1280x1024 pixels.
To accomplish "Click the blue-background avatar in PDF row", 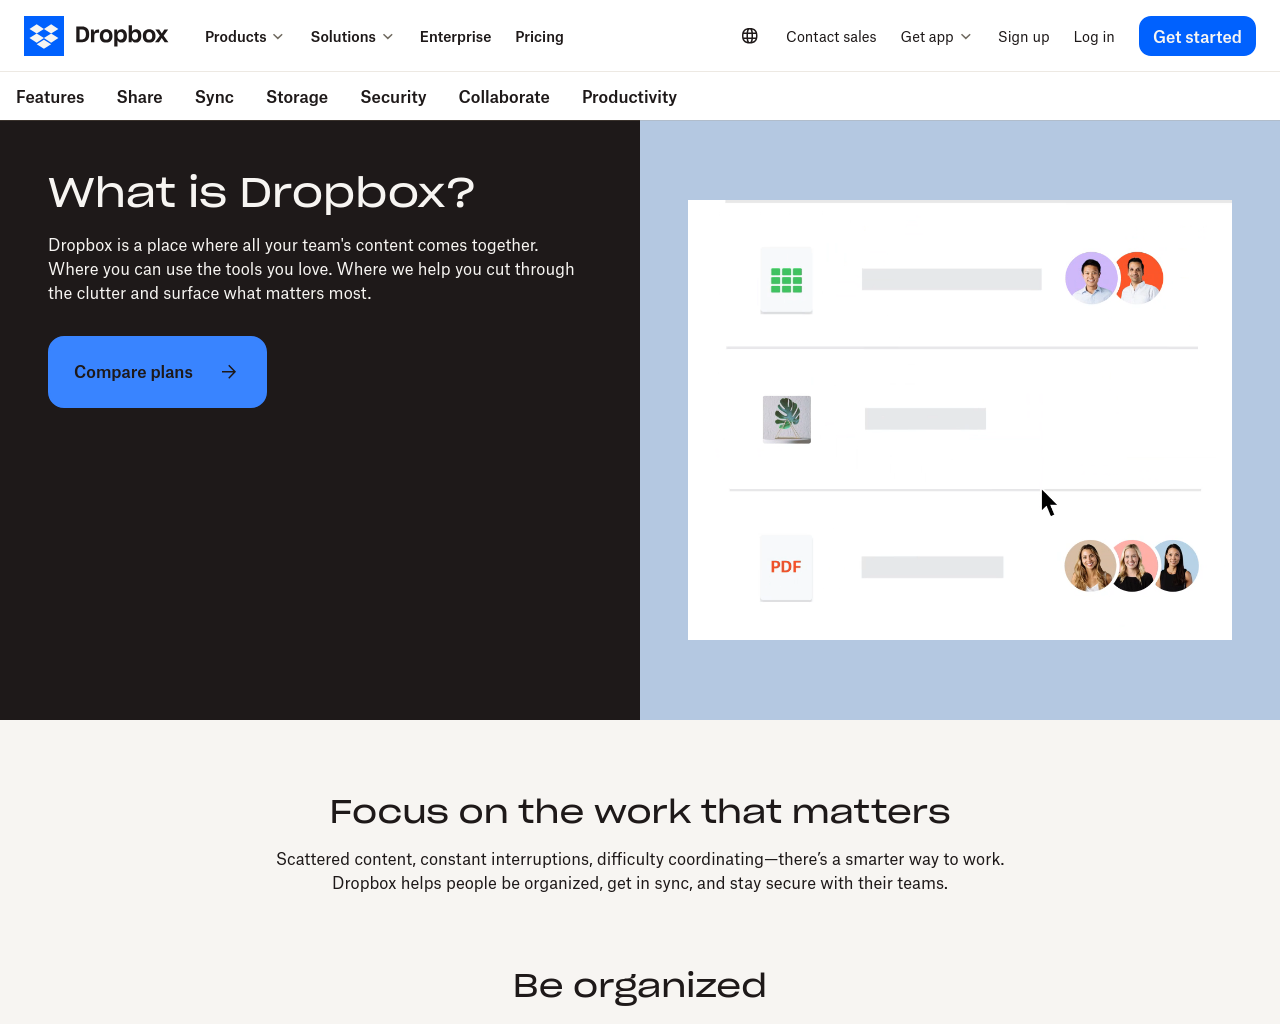I will click(1176, 566).
